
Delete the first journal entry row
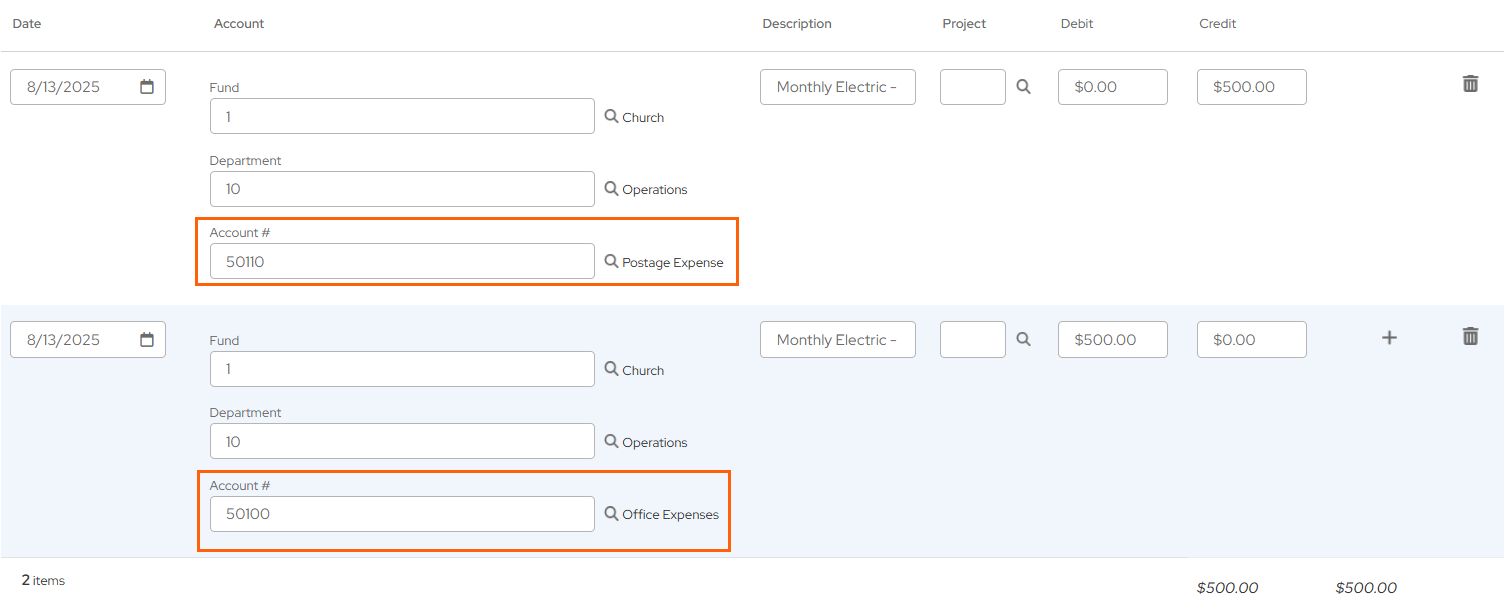click(x=1470, y=84)
